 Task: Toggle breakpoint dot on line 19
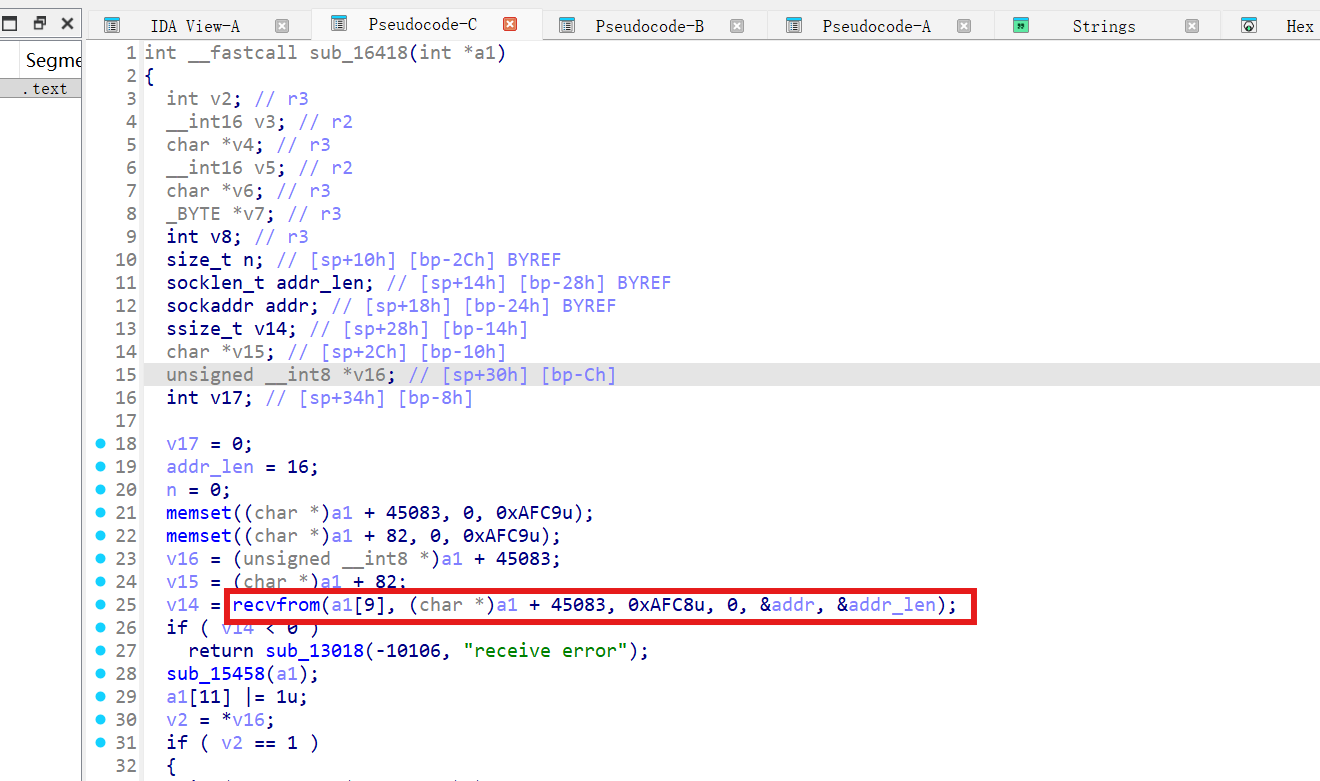[100, 466]
